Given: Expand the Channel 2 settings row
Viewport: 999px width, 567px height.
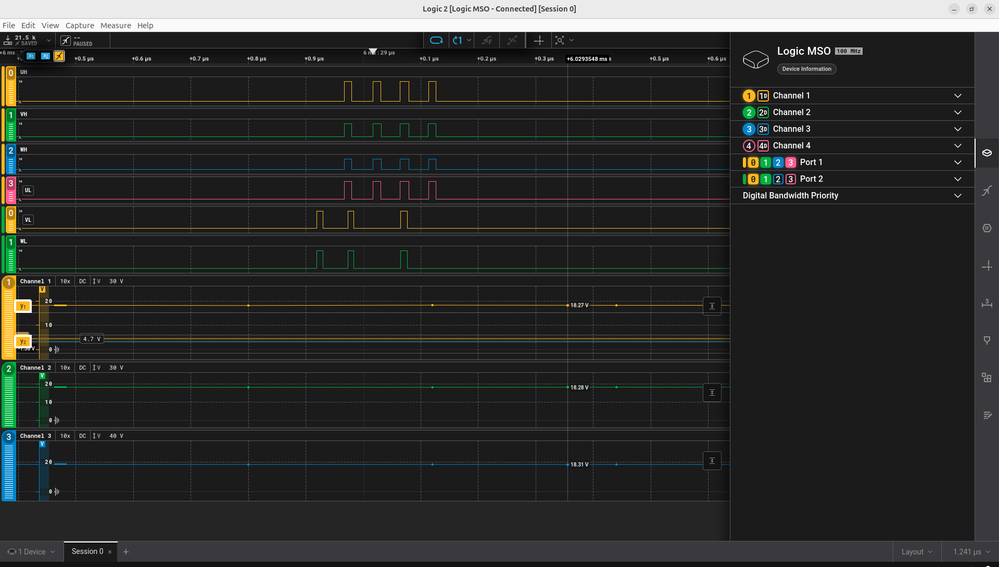Looking at the screenshot, I should pyautogui.click(x=852, y=112).
